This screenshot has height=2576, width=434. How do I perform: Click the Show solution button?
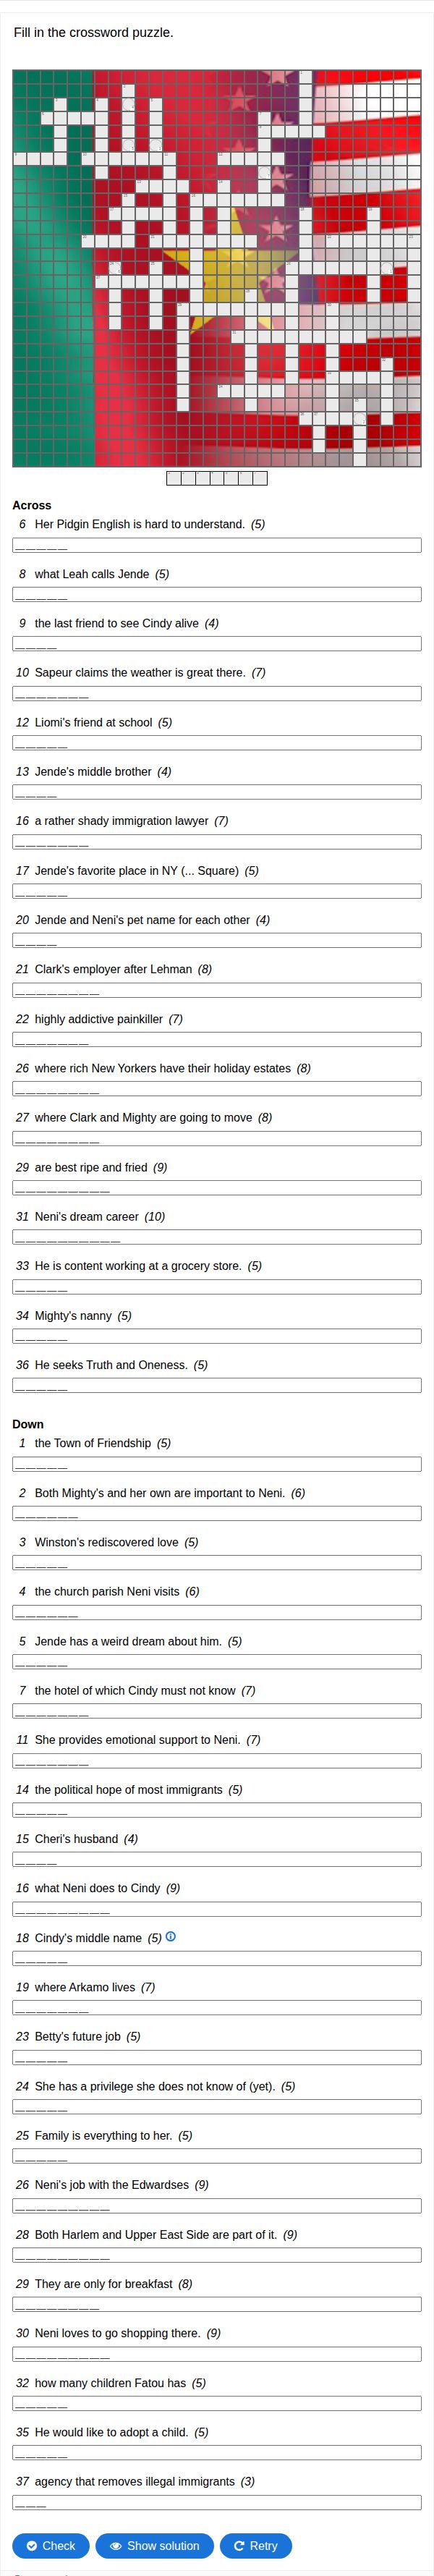pyautogui.click(x=155, y=2545)
